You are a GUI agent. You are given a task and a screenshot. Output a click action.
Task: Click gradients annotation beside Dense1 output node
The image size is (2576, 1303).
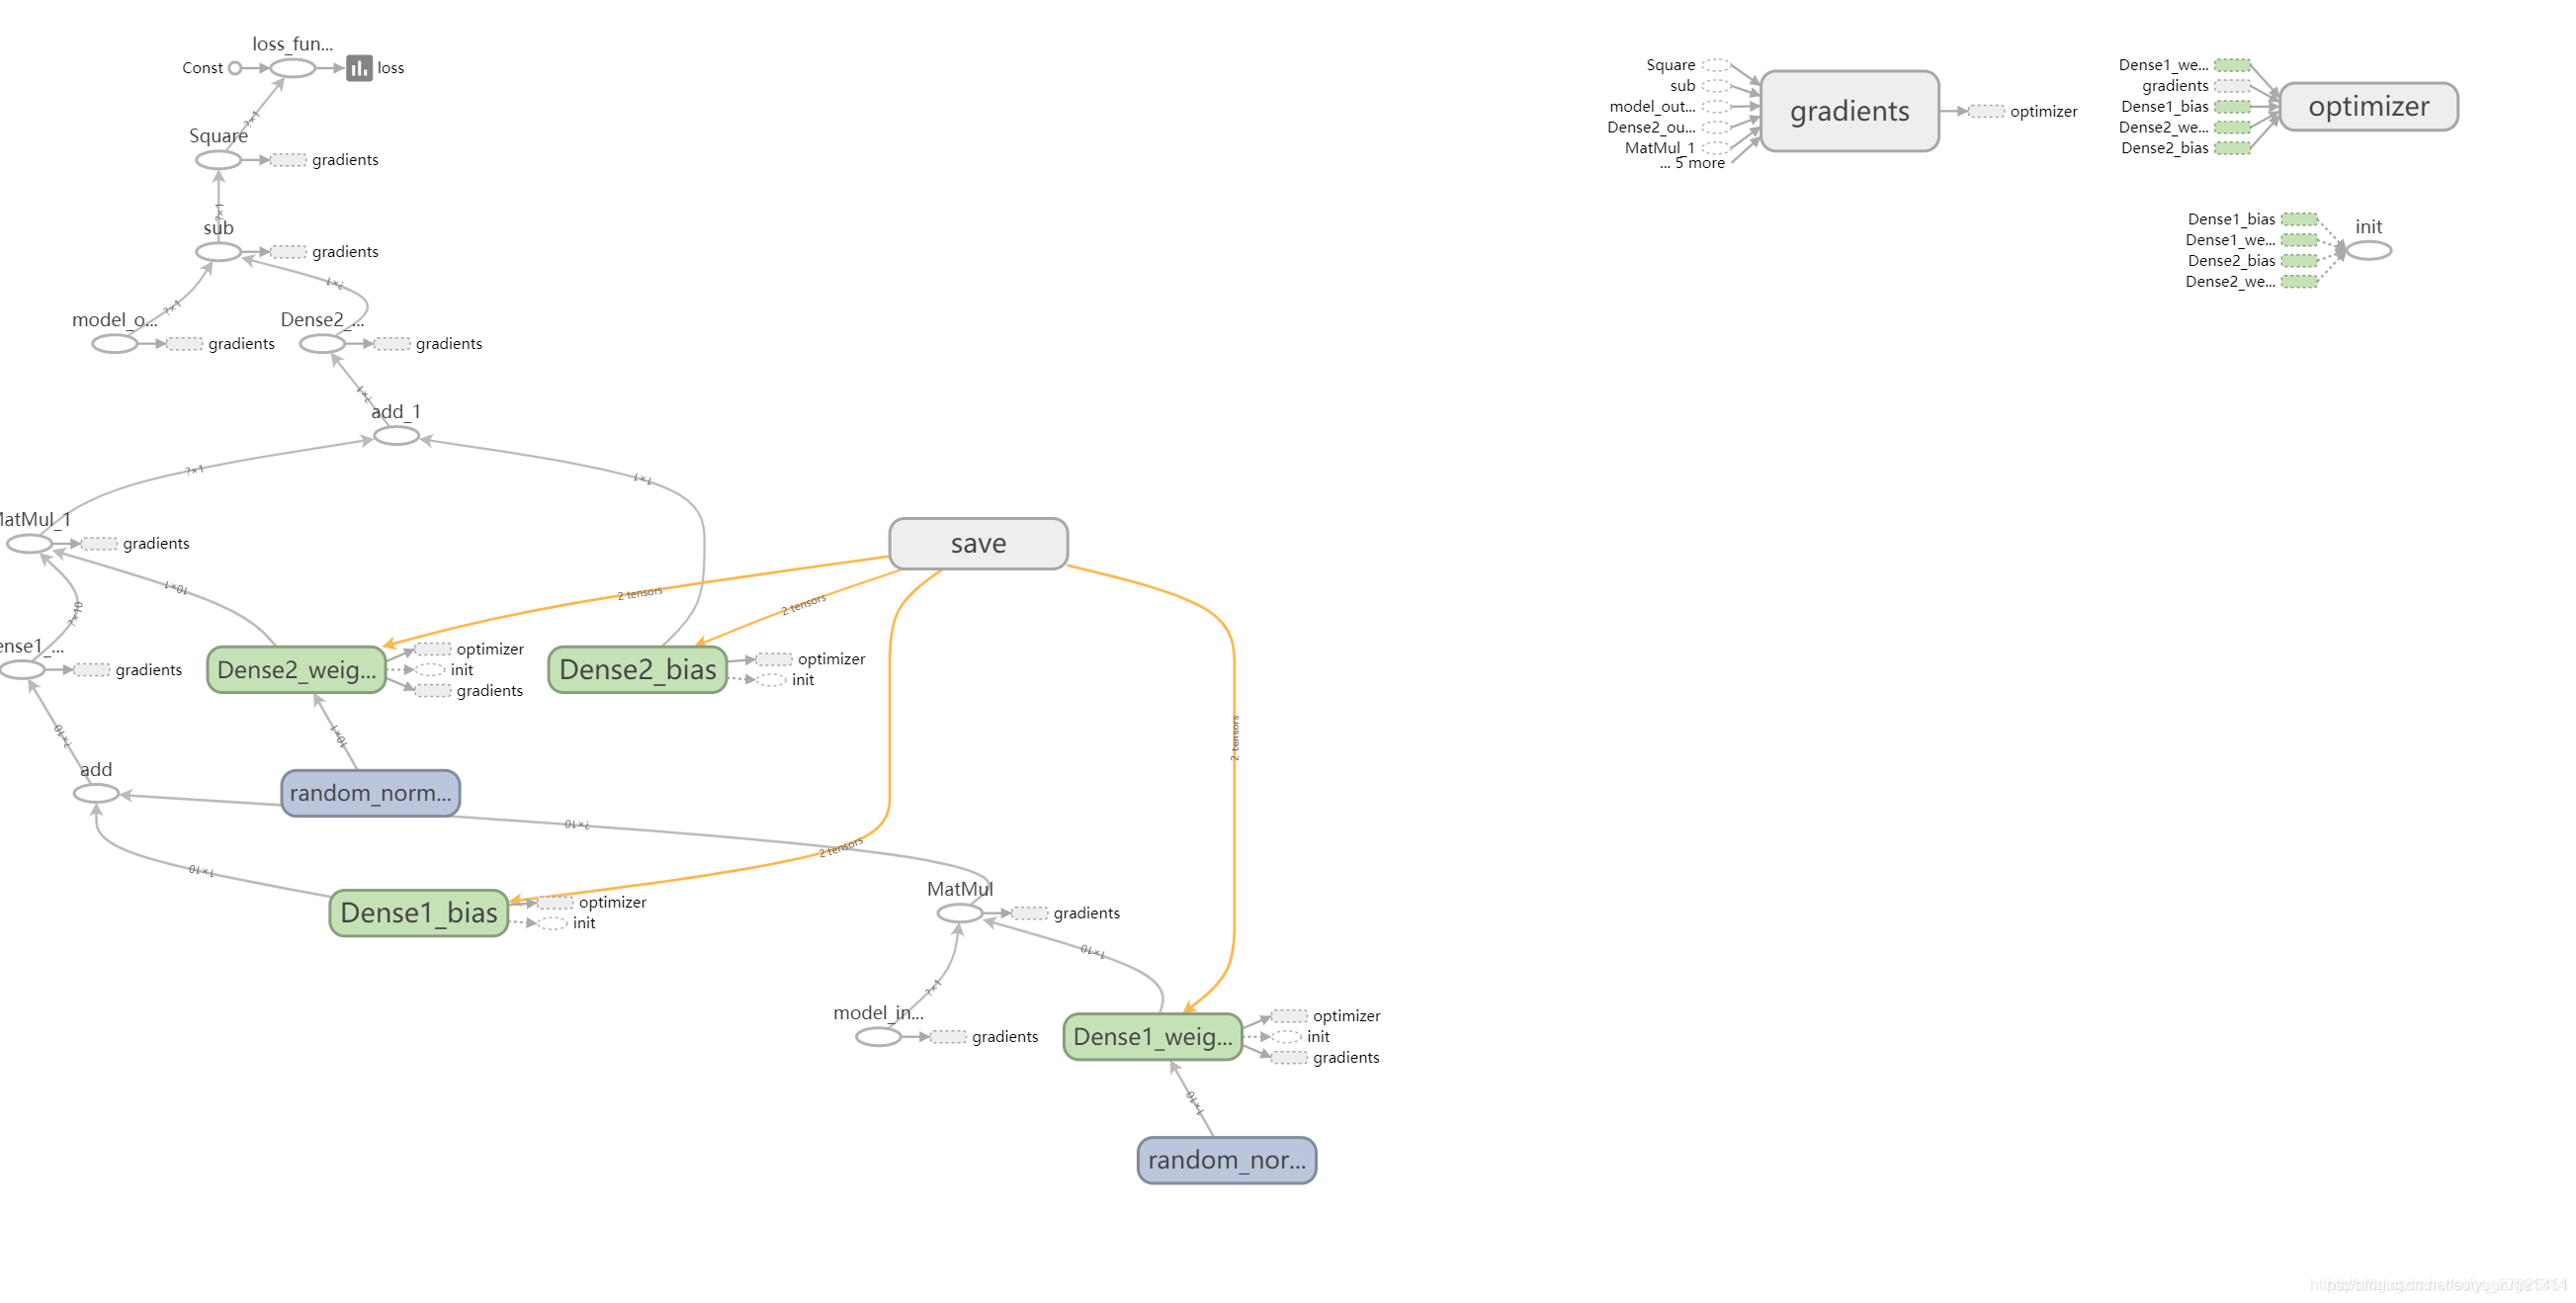coord(129,670)
